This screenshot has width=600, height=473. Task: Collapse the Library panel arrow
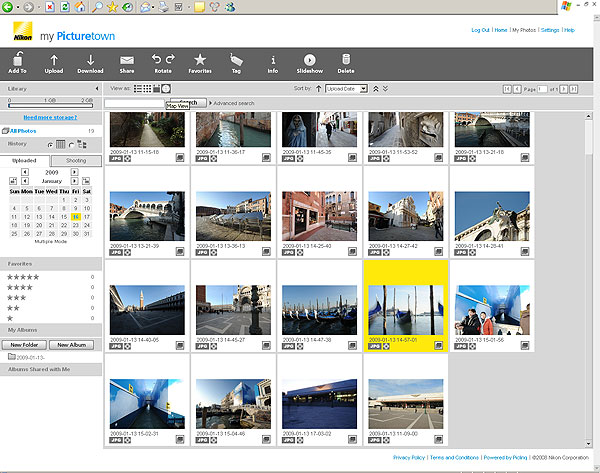(x=97, y=89)
